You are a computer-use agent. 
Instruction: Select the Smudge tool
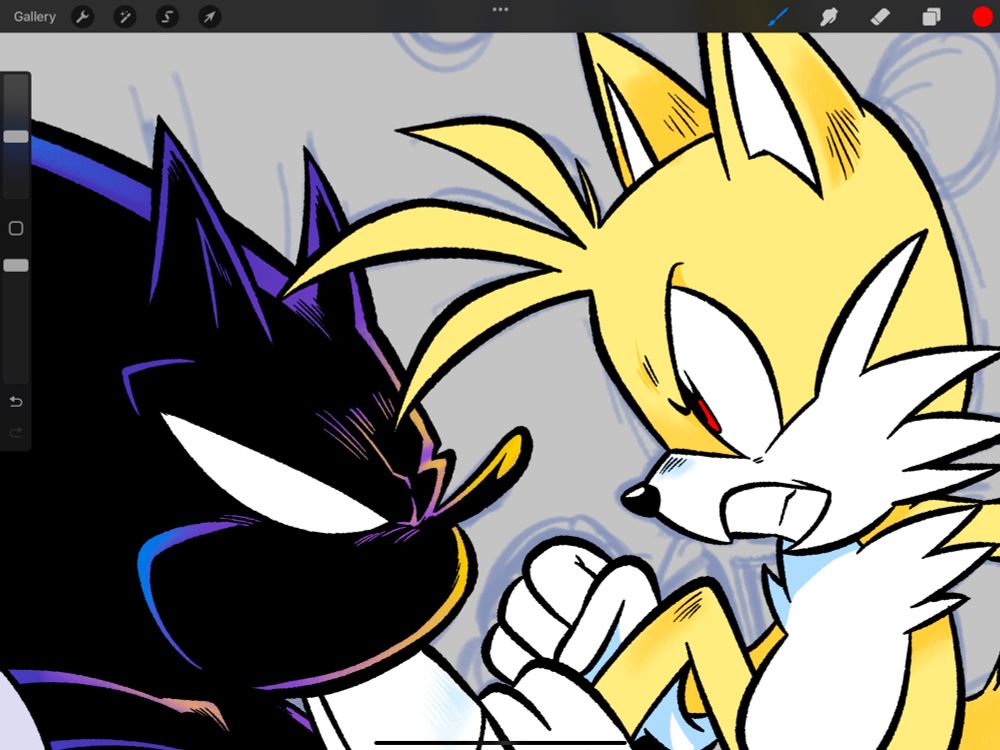tap(829, 17)
